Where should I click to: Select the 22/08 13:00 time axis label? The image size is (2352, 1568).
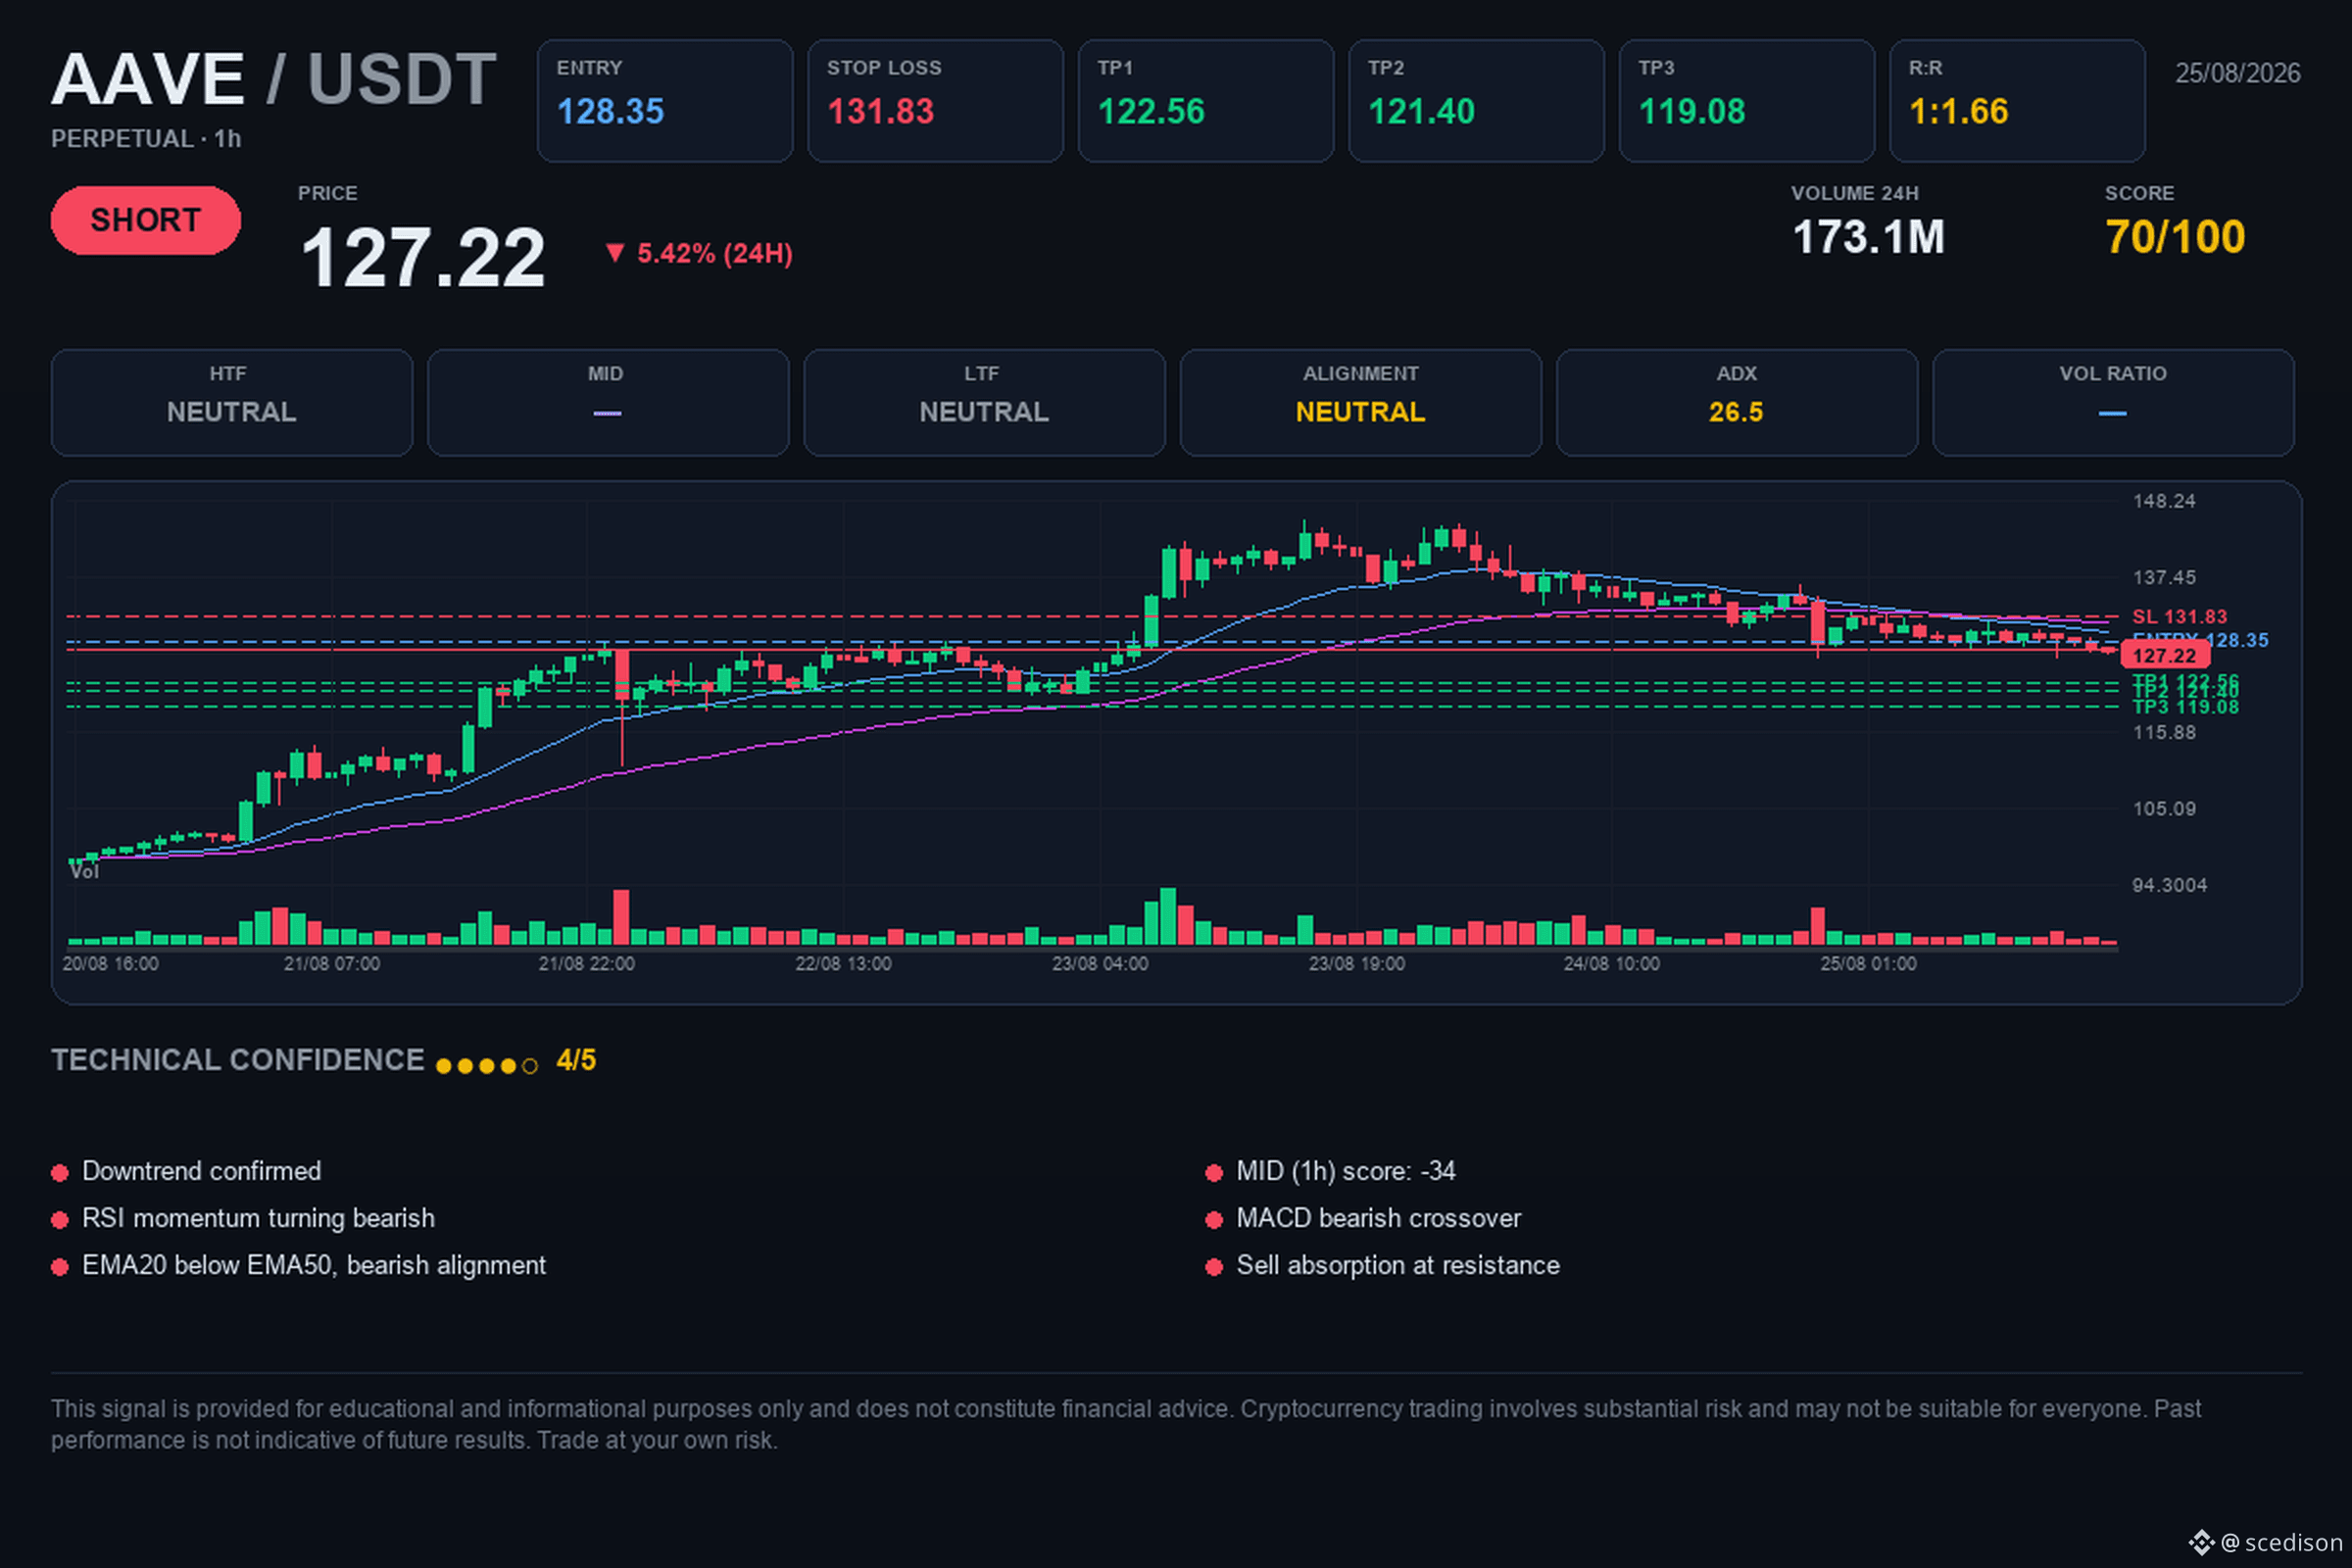[x=843, y=964]
